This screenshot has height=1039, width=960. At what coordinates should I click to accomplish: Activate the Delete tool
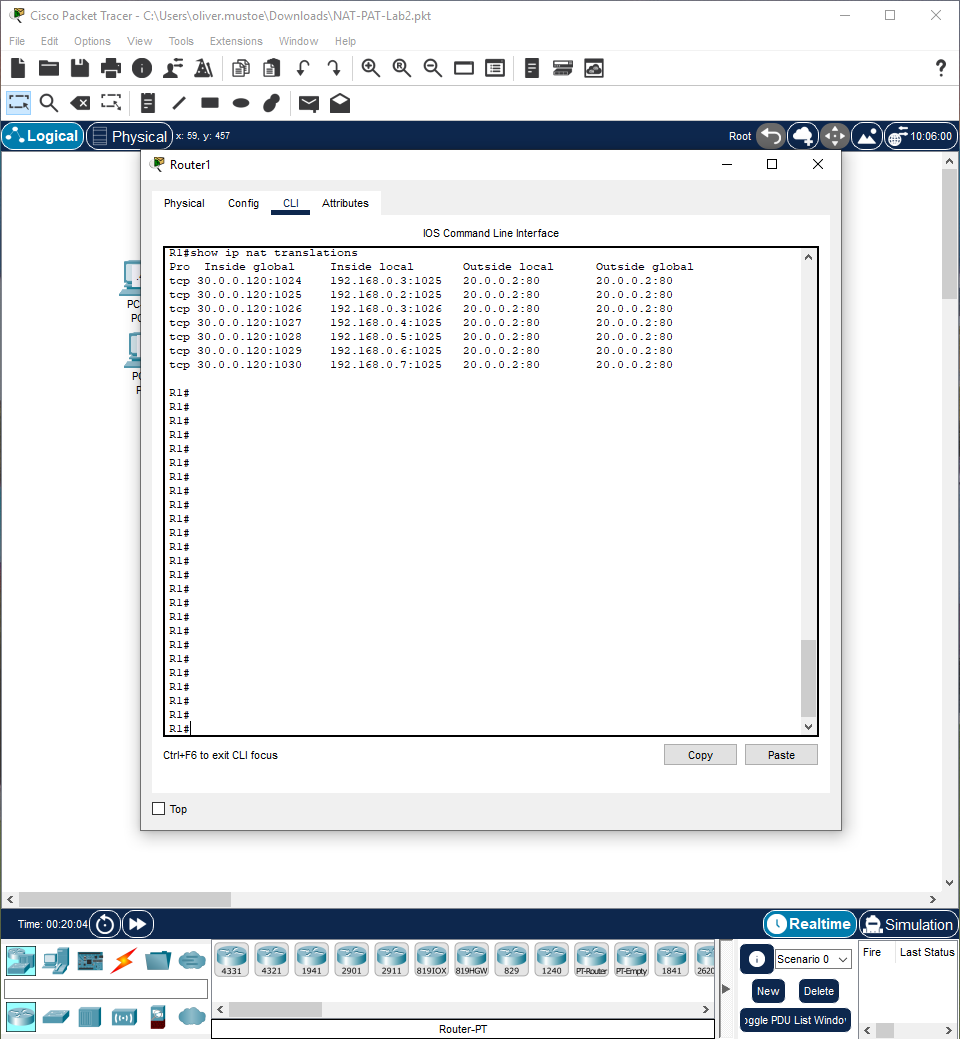80,103
